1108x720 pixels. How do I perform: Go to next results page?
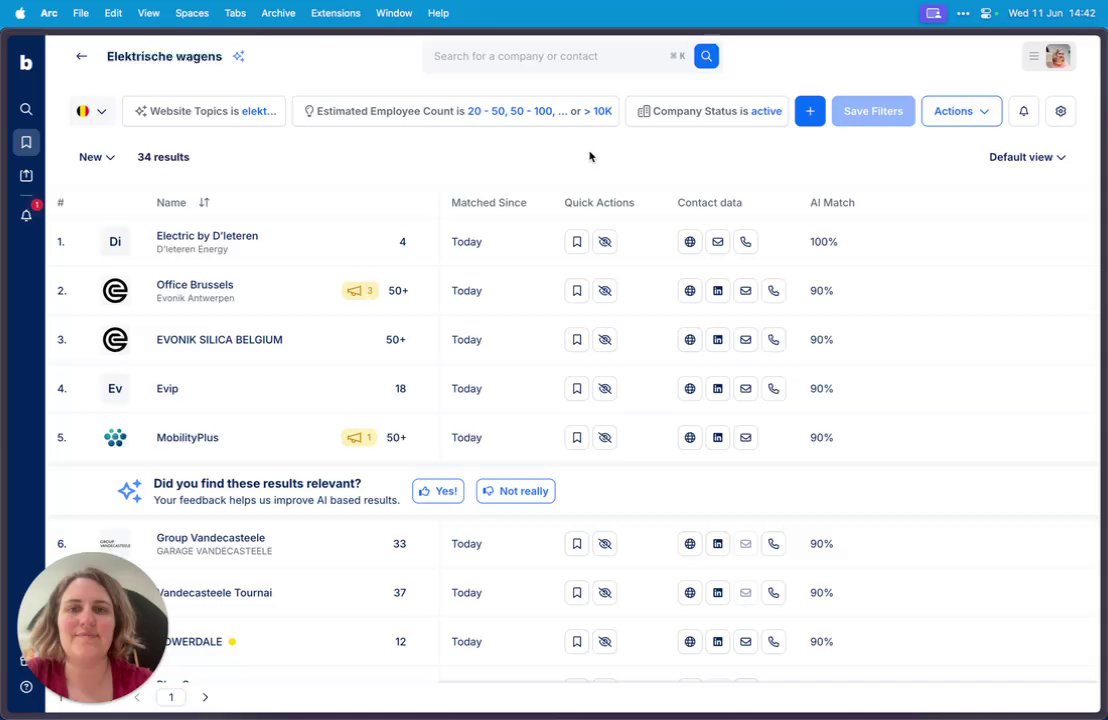205,697
